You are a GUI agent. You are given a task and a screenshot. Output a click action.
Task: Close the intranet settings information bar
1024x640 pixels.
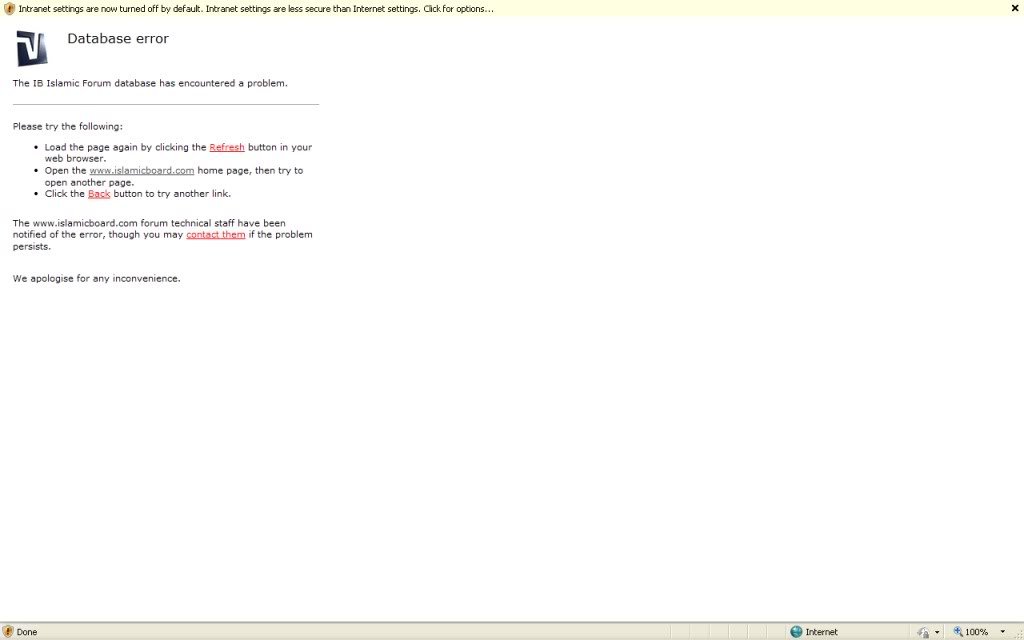click(1015, 8)
